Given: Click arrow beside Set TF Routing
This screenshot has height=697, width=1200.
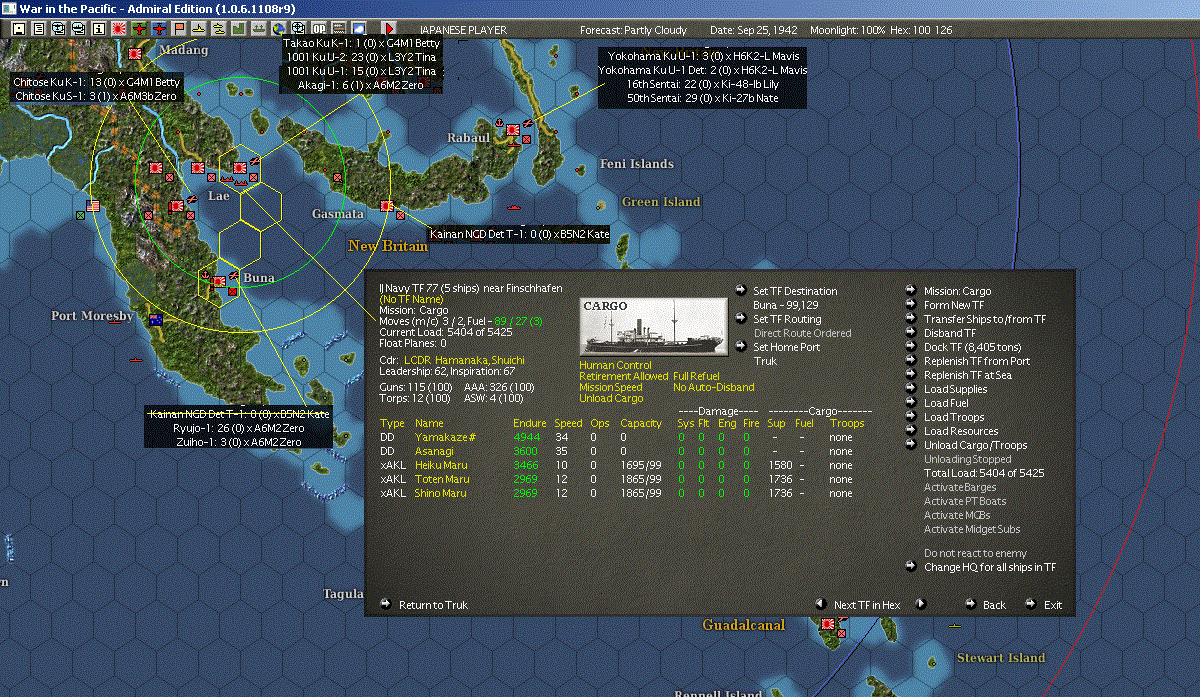Looking at the screenshot, I should [741, 319].
